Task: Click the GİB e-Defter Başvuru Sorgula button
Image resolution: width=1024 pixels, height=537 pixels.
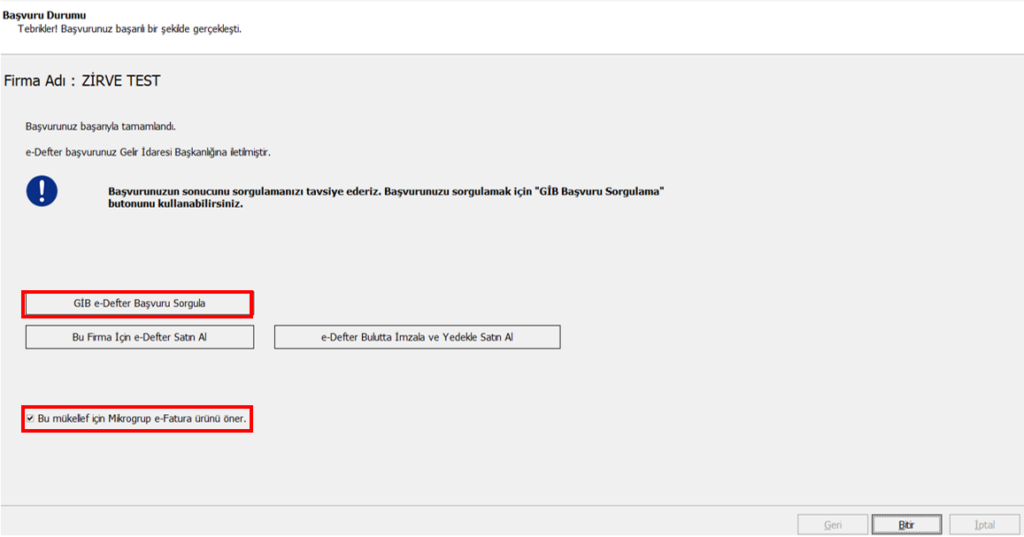Action: point(138,304)
